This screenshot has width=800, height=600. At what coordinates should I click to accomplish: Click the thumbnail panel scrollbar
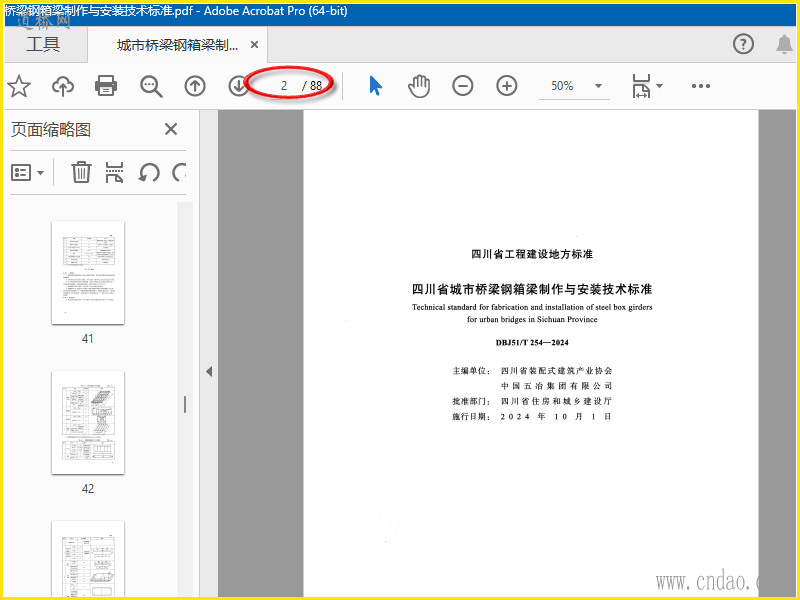click(x=185, y=401)
